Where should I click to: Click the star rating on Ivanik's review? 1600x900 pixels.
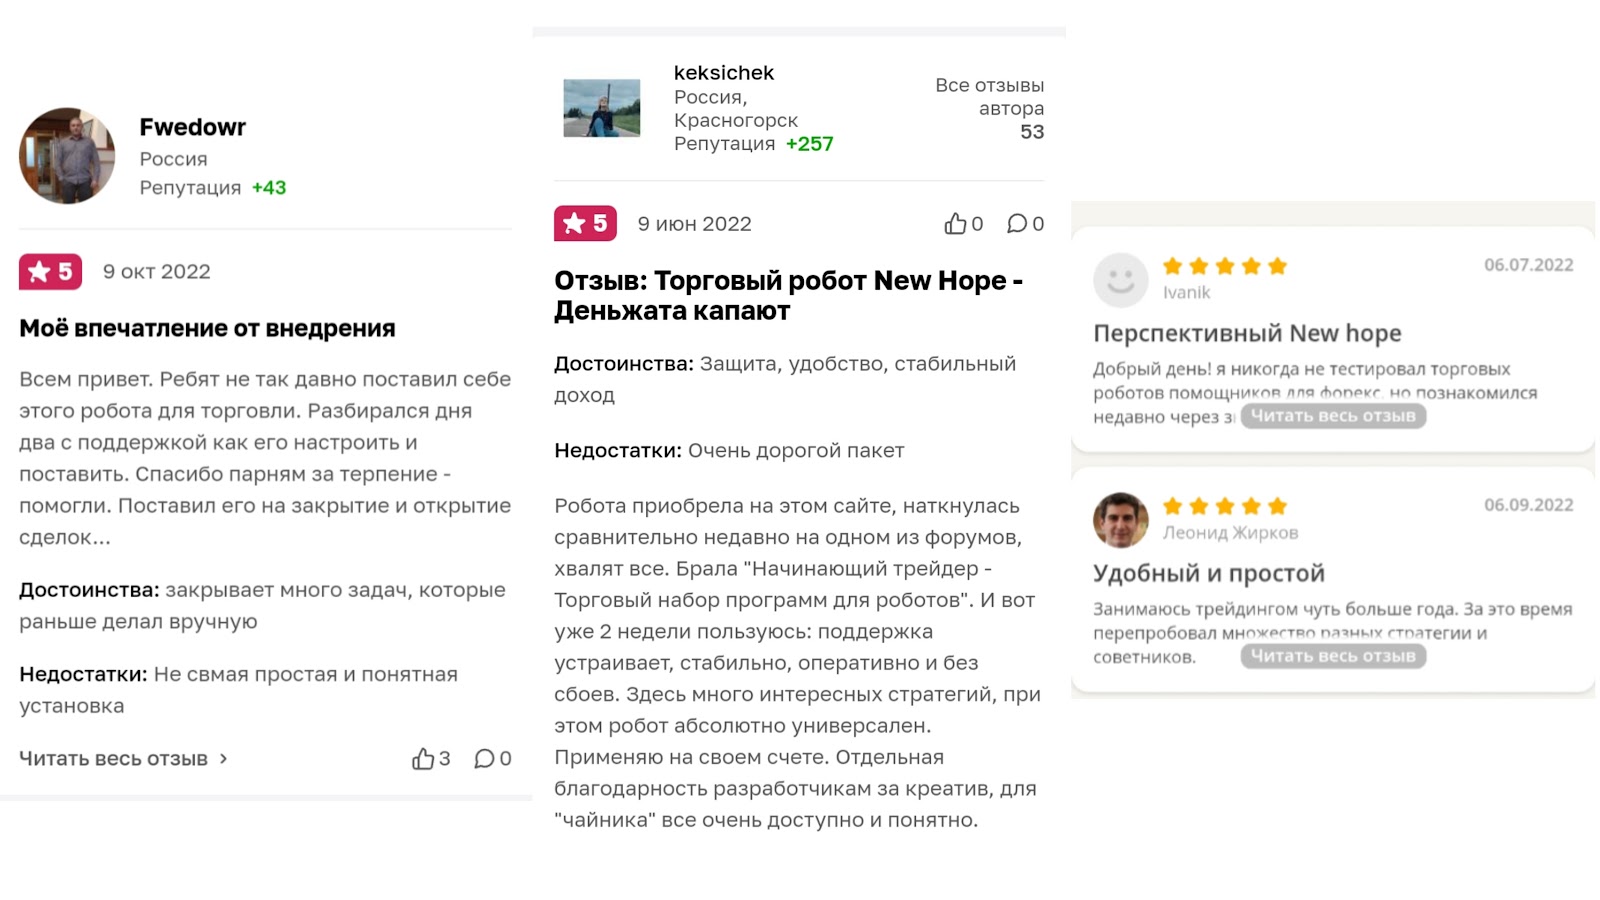[x=1224, y=266]
